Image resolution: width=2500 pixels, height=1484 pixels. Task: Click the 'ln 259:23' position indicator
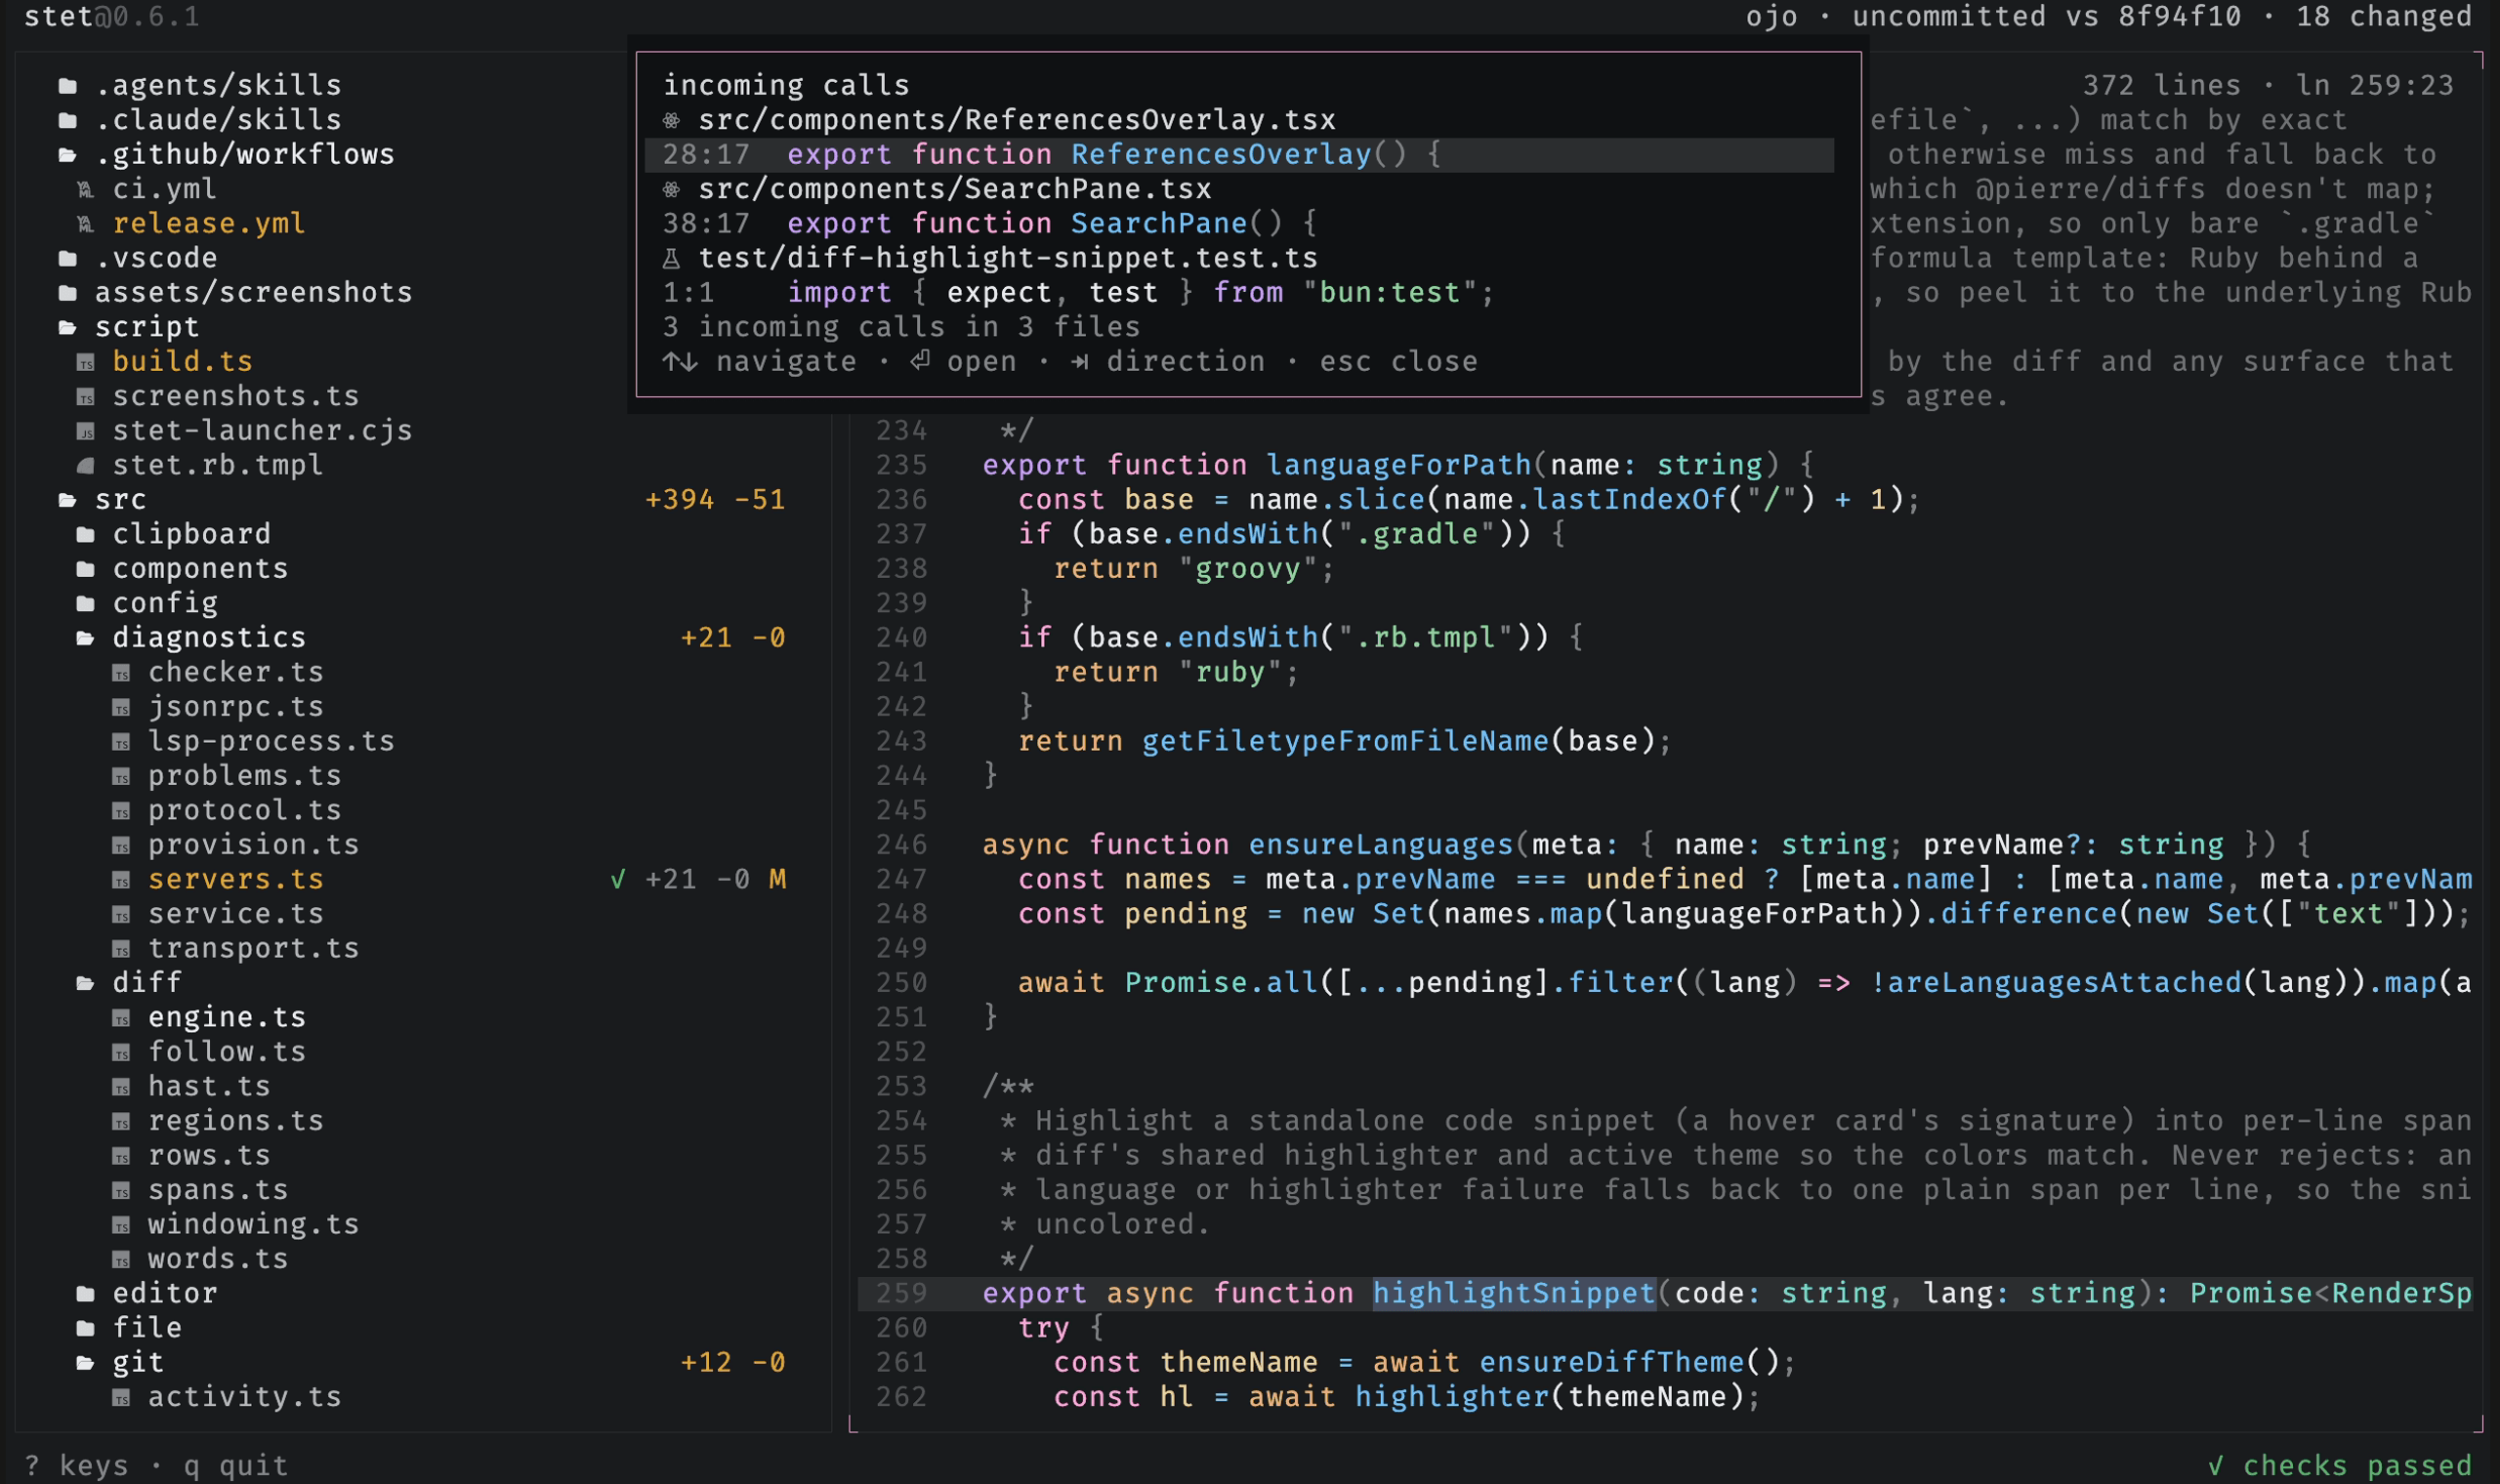pyautogui.click(x=2374, y=86)
